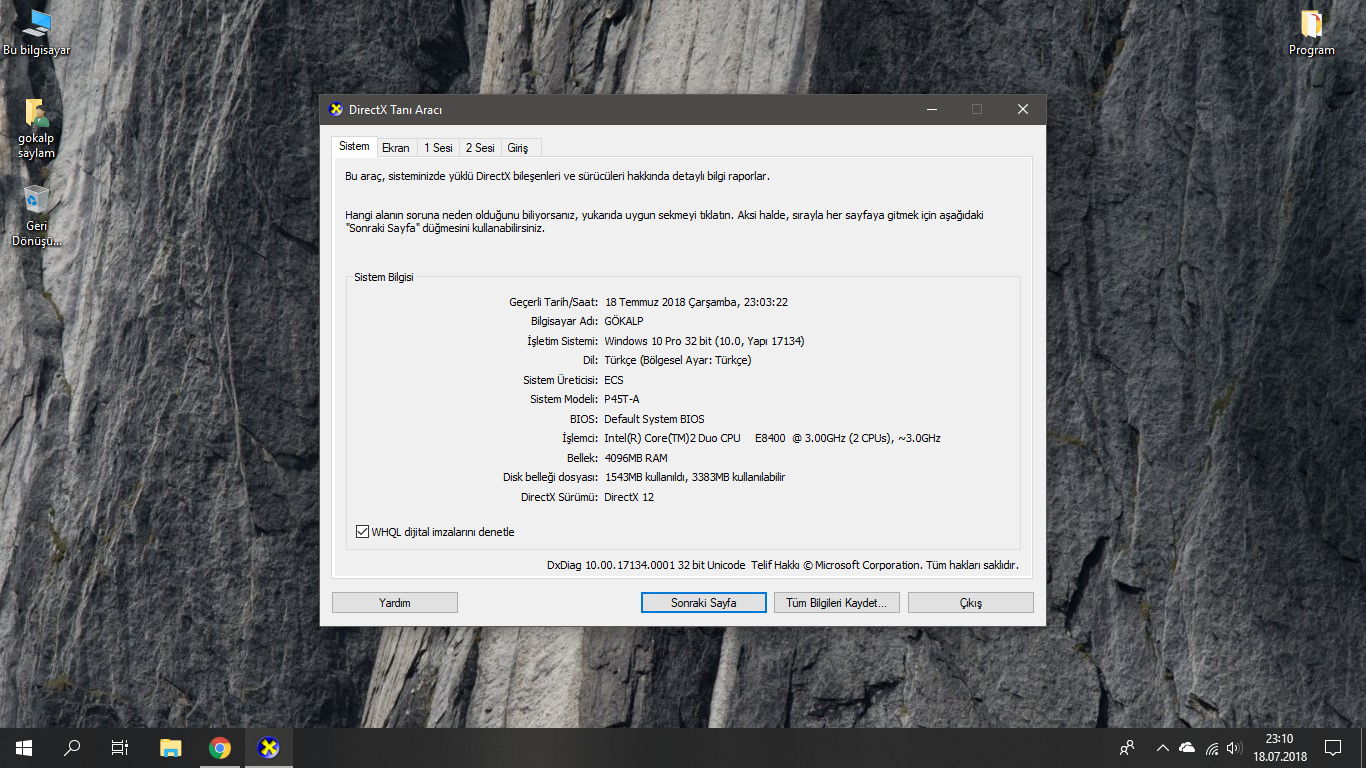Click the manufacturer value 'ECS'
The width and height of the screenshot is (1366, 768).
tap(614, 380)
